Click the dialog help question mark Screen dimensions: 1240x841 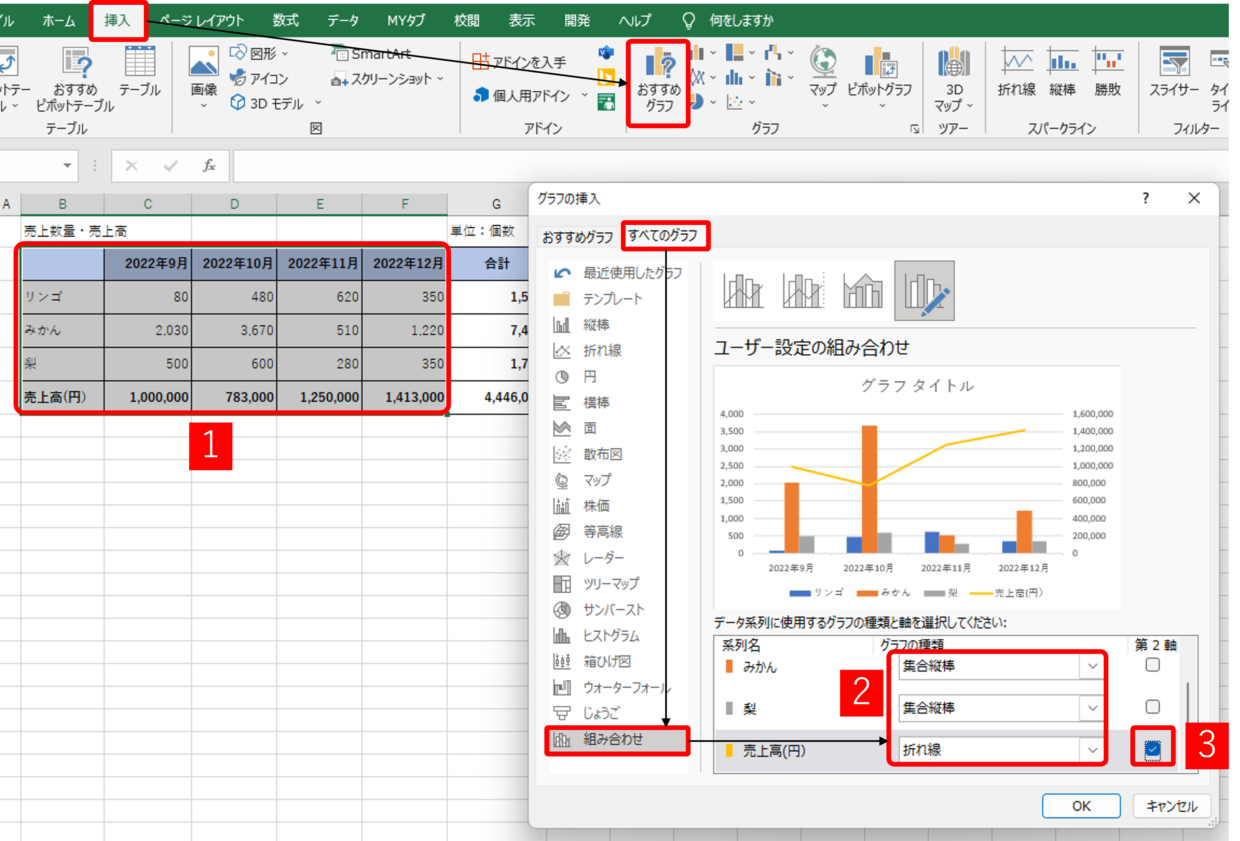click(x=1146, y=198)
